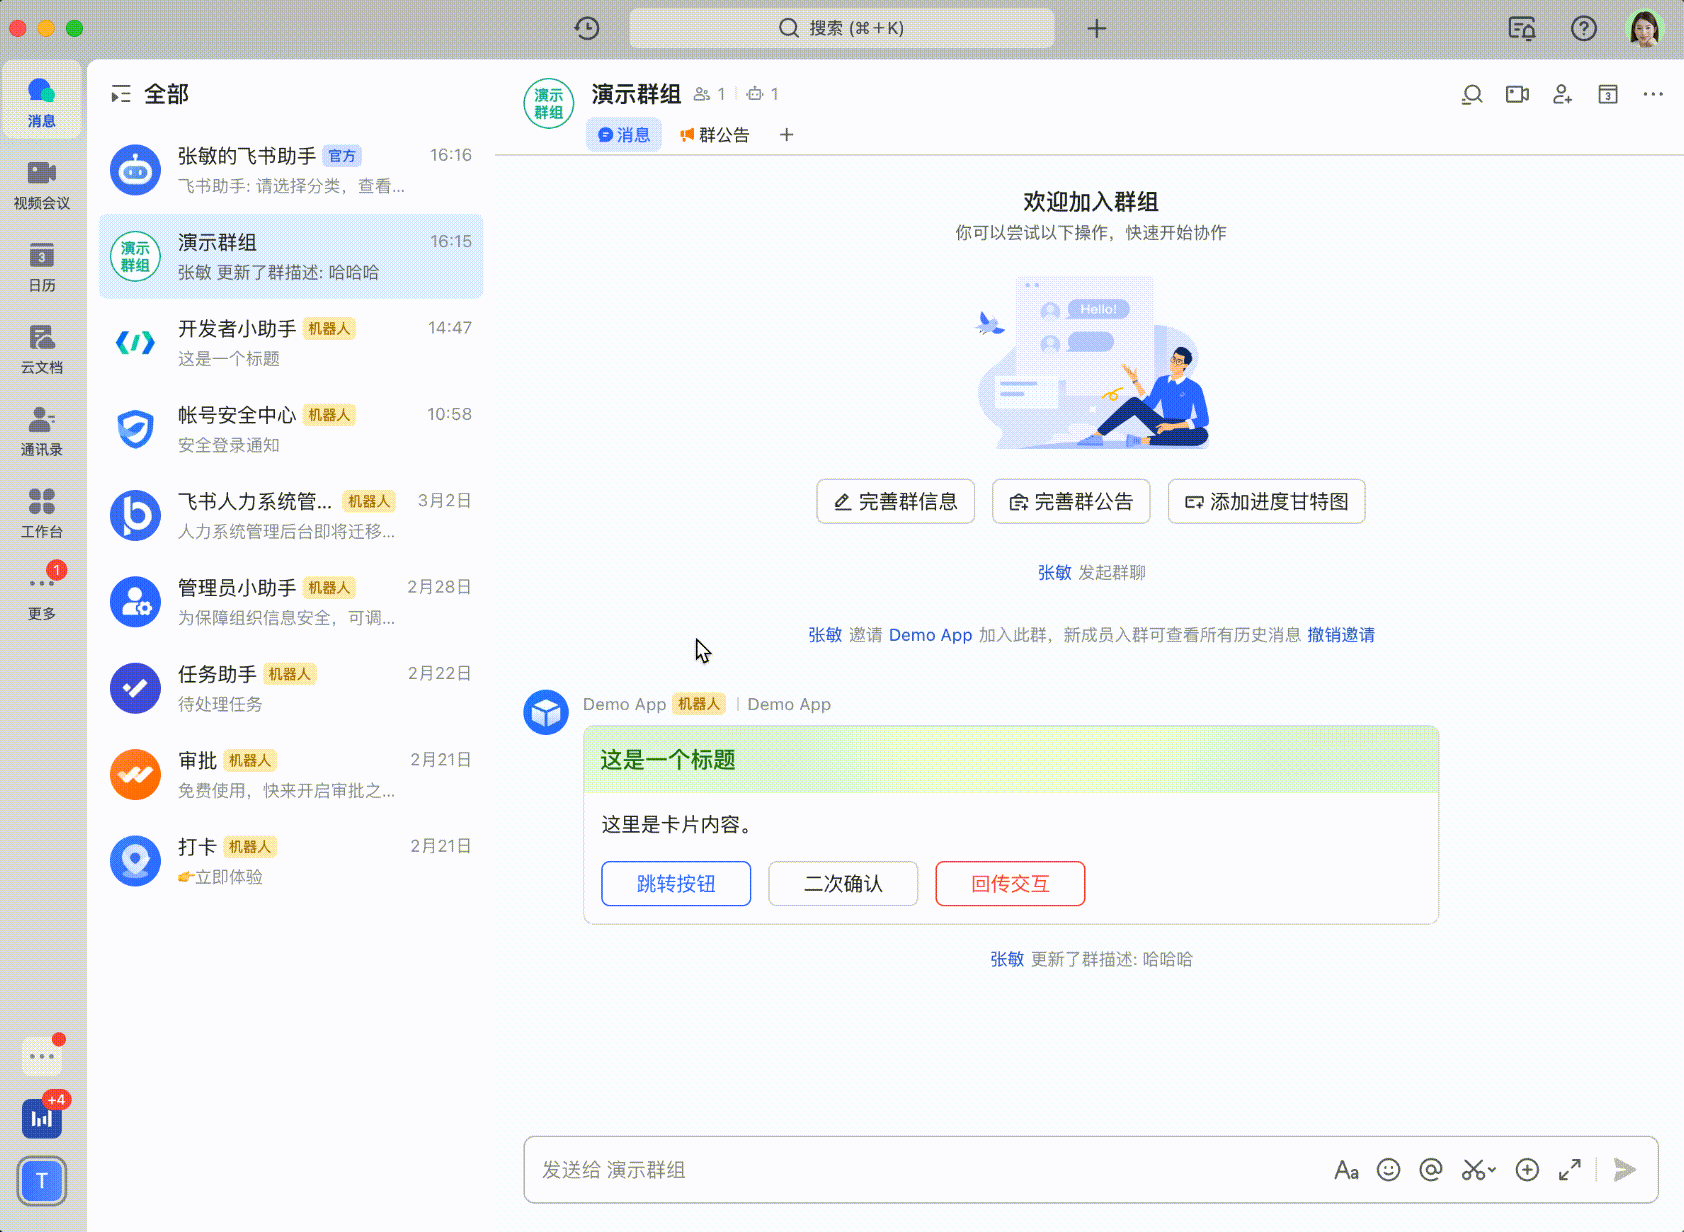Screen dimensions: 1684x1232
Task: Open the 回传交互 card action
Action: point(1009,883)
